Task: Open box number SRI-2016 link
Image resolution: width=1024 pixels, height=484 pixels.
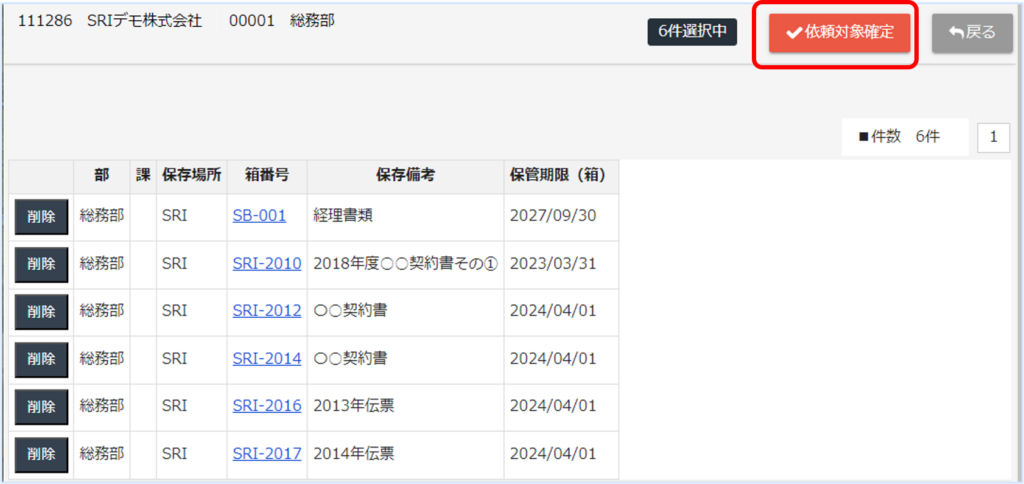Action: click(x=266, y=406)
